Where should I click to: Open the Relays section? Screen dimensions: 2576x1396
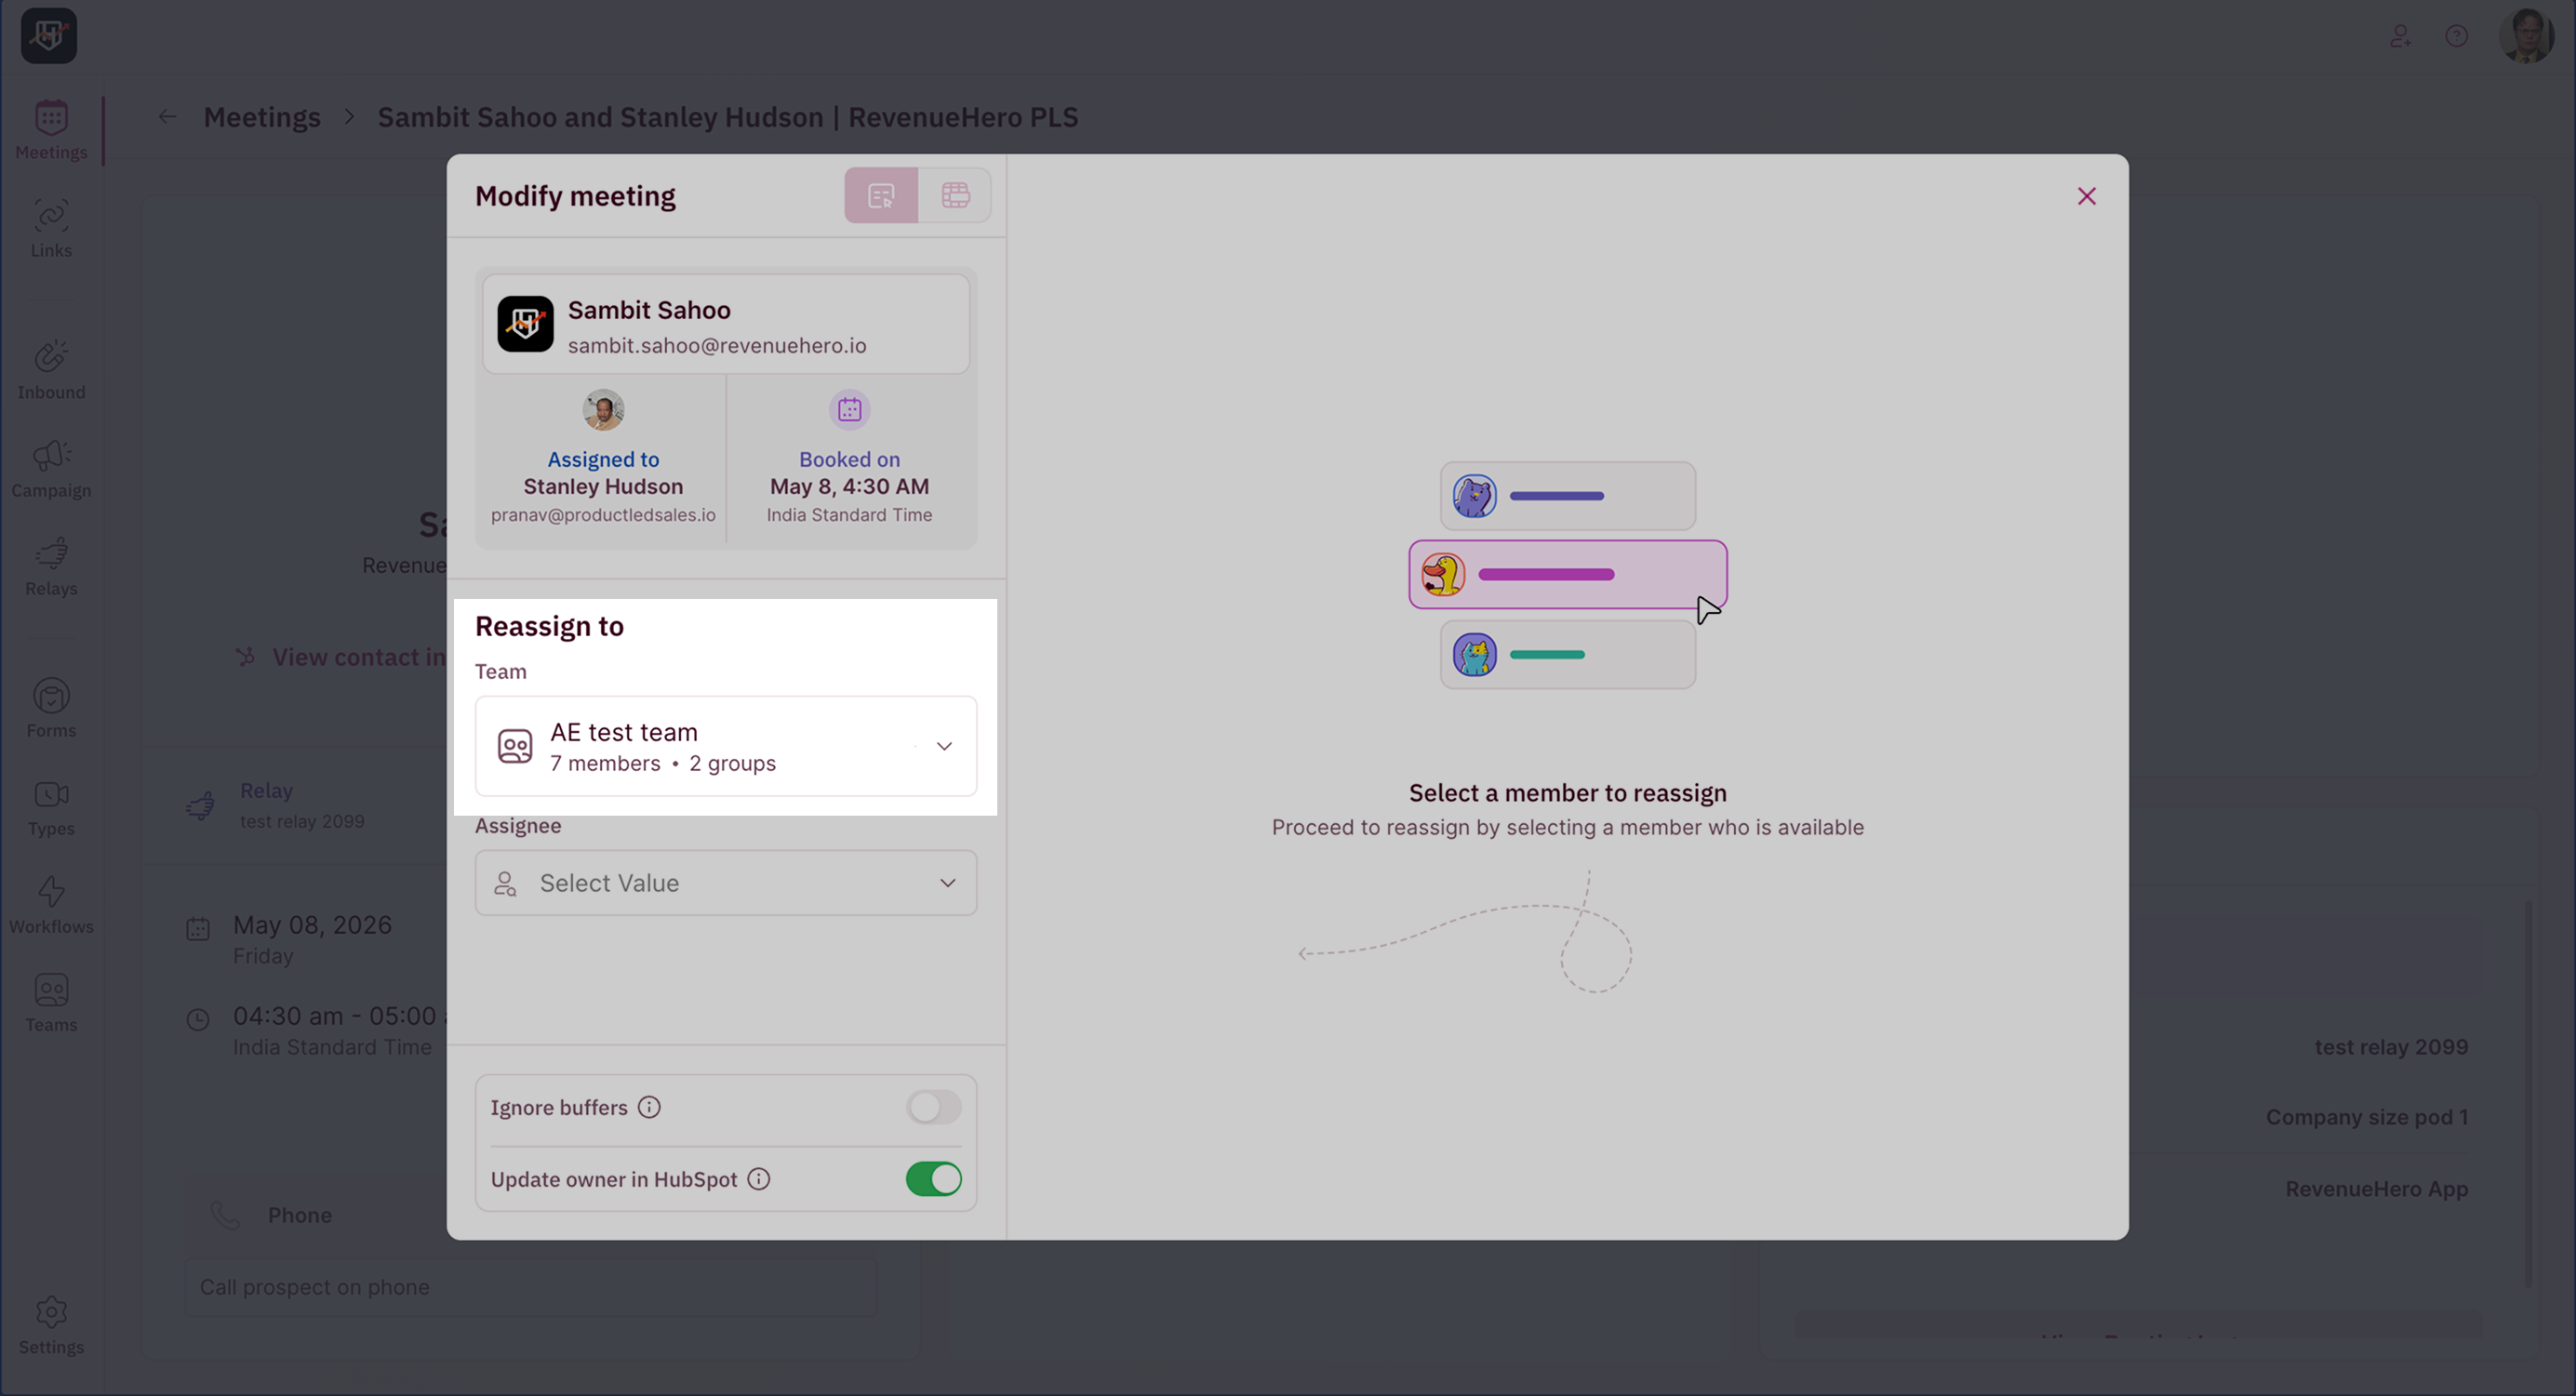51,566
